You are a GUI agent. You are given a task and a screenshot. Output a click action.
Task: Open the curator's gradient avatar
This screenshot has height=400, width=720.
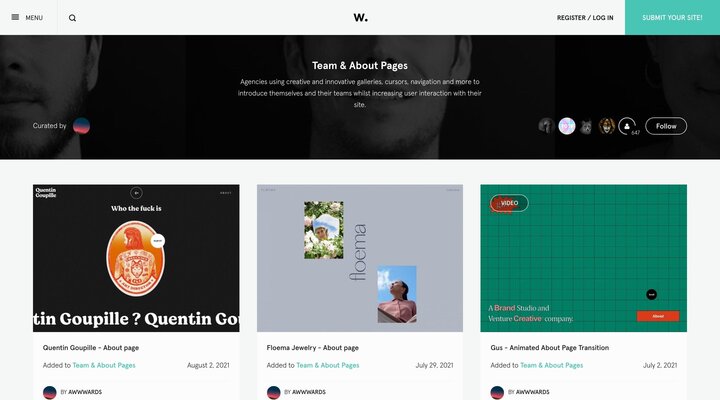[81, 126]
